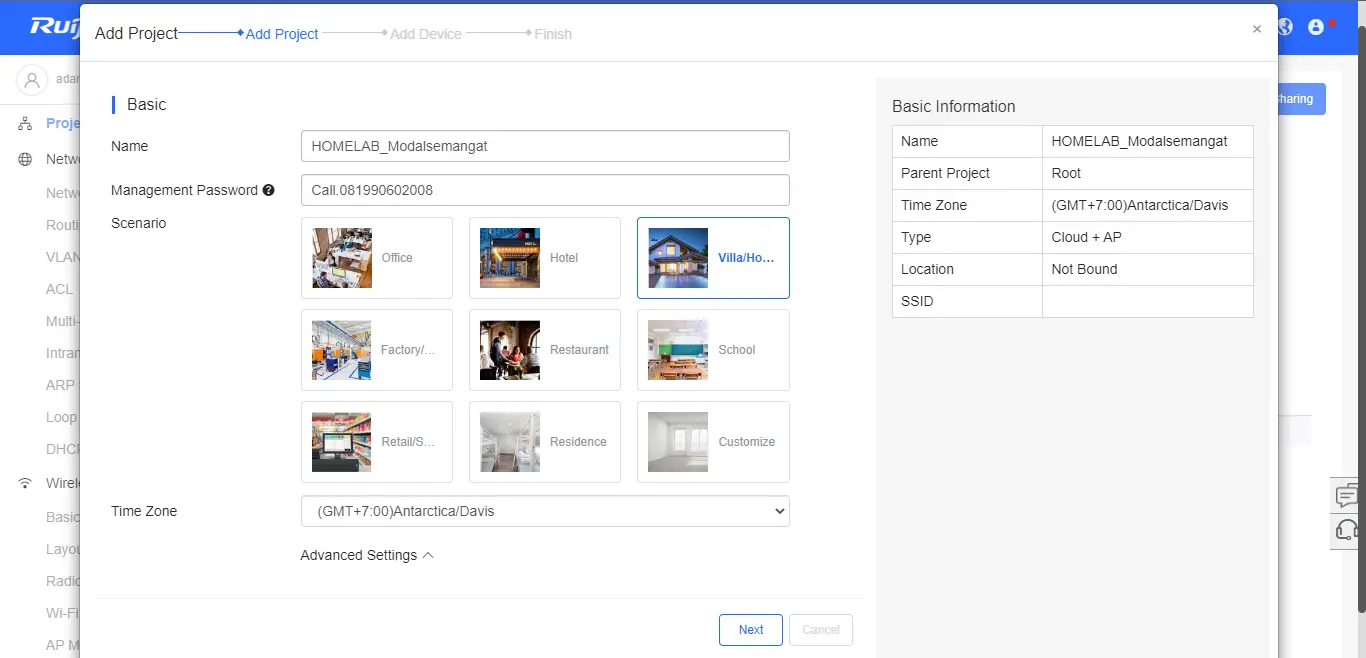Click the (GMT+7:00)Antarctica/Davis cell in Basic Information
This screenshot has width=1366, height=658.
1147,205
